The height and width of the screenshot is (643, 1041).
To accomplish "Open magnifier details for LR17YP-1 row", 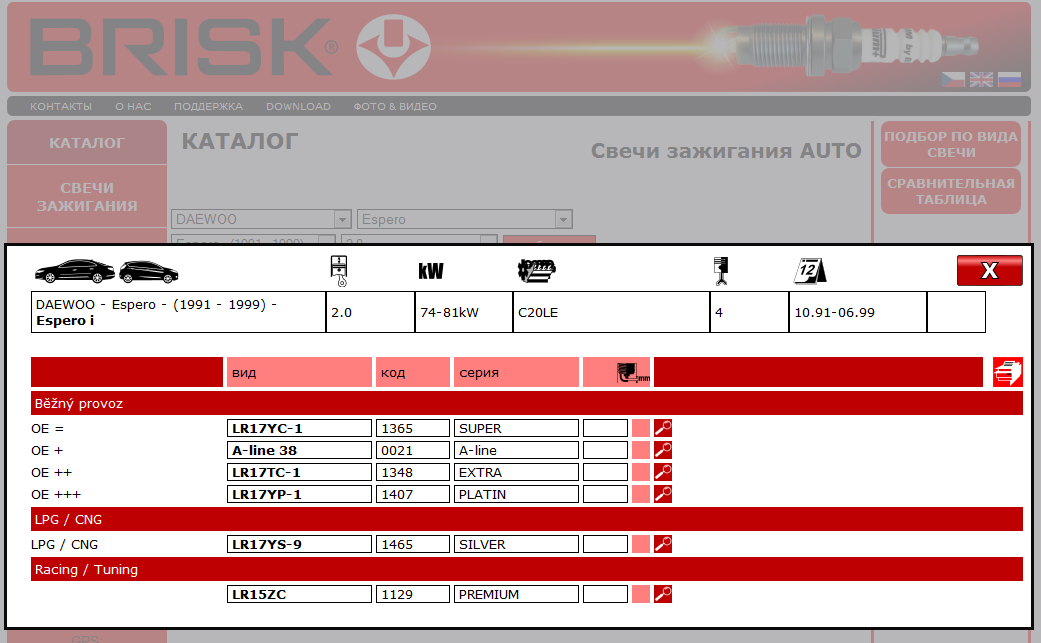I will [x=663, y=494].
